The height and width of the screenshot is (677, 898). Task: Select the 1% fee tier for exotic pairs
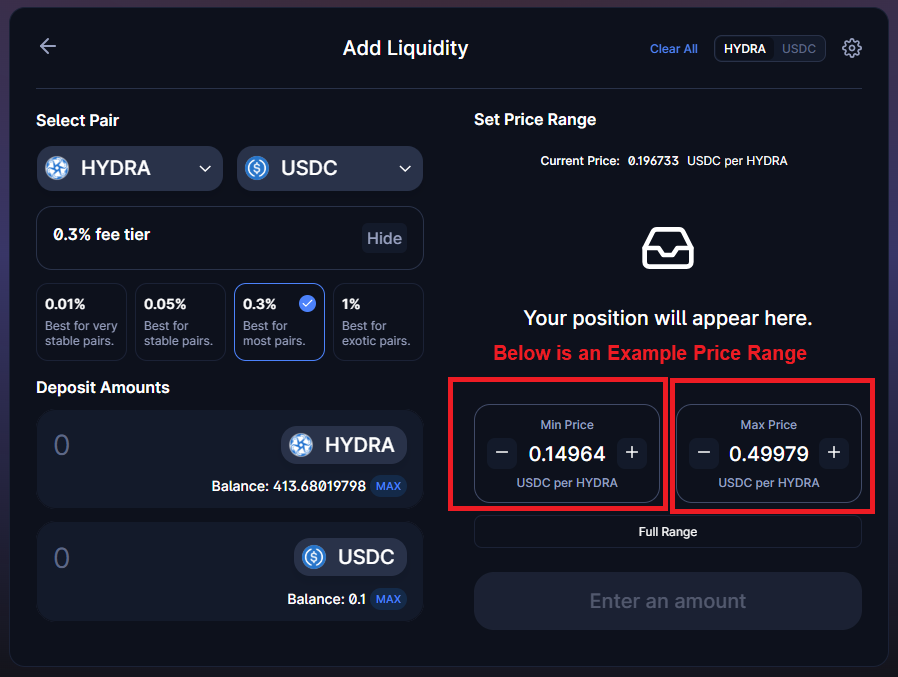[377, 321]
